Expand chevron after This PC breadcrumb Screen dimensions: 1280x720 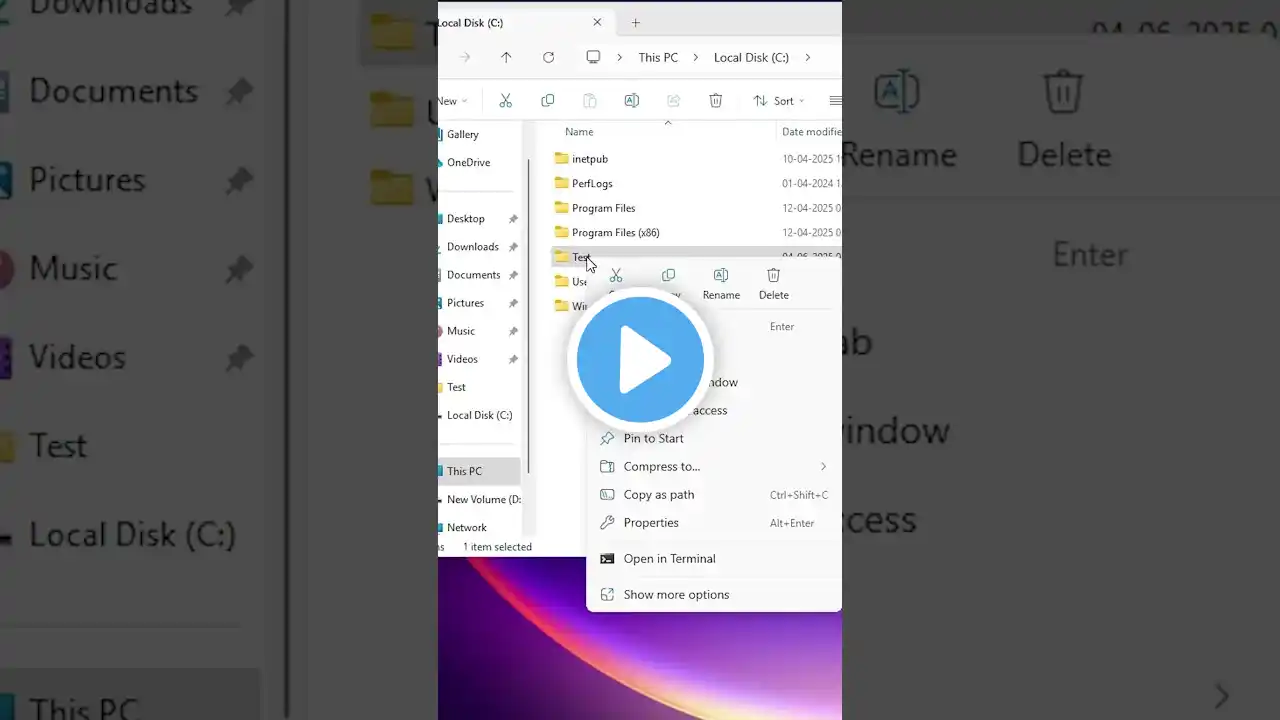696,57
